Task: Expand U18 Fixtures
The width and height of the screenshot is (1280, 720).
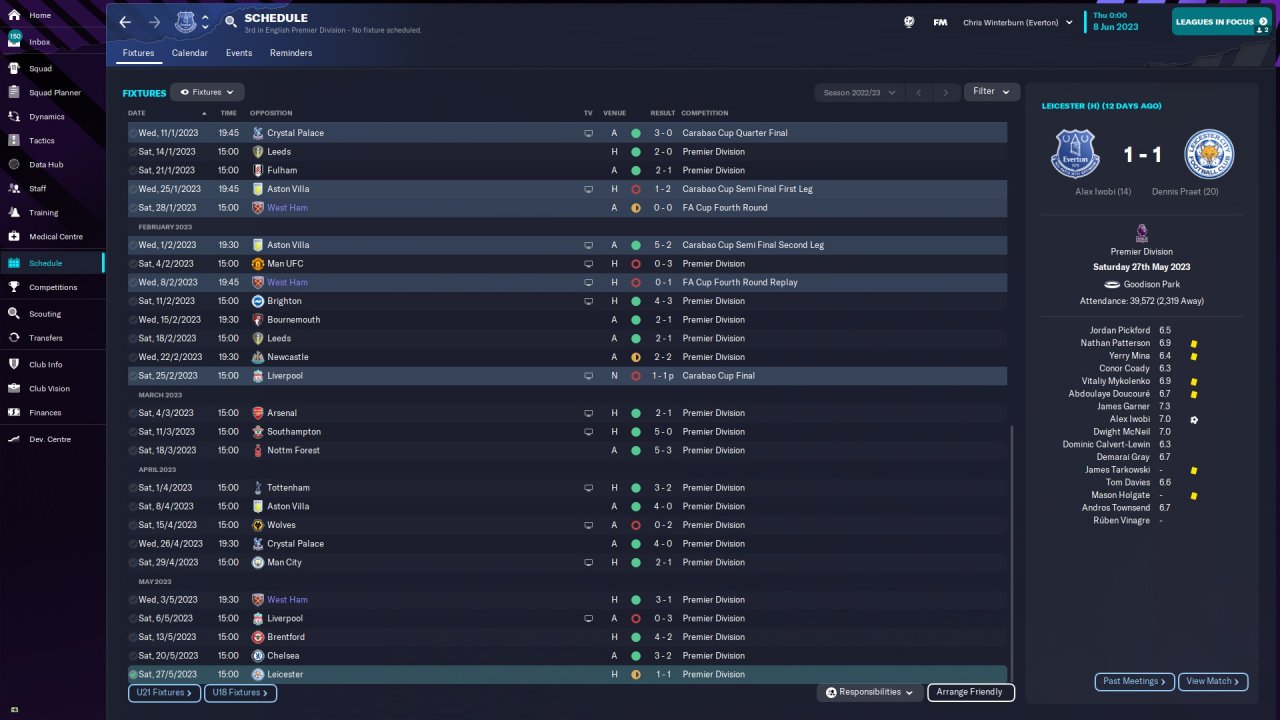Action: (x=240, y=692)
